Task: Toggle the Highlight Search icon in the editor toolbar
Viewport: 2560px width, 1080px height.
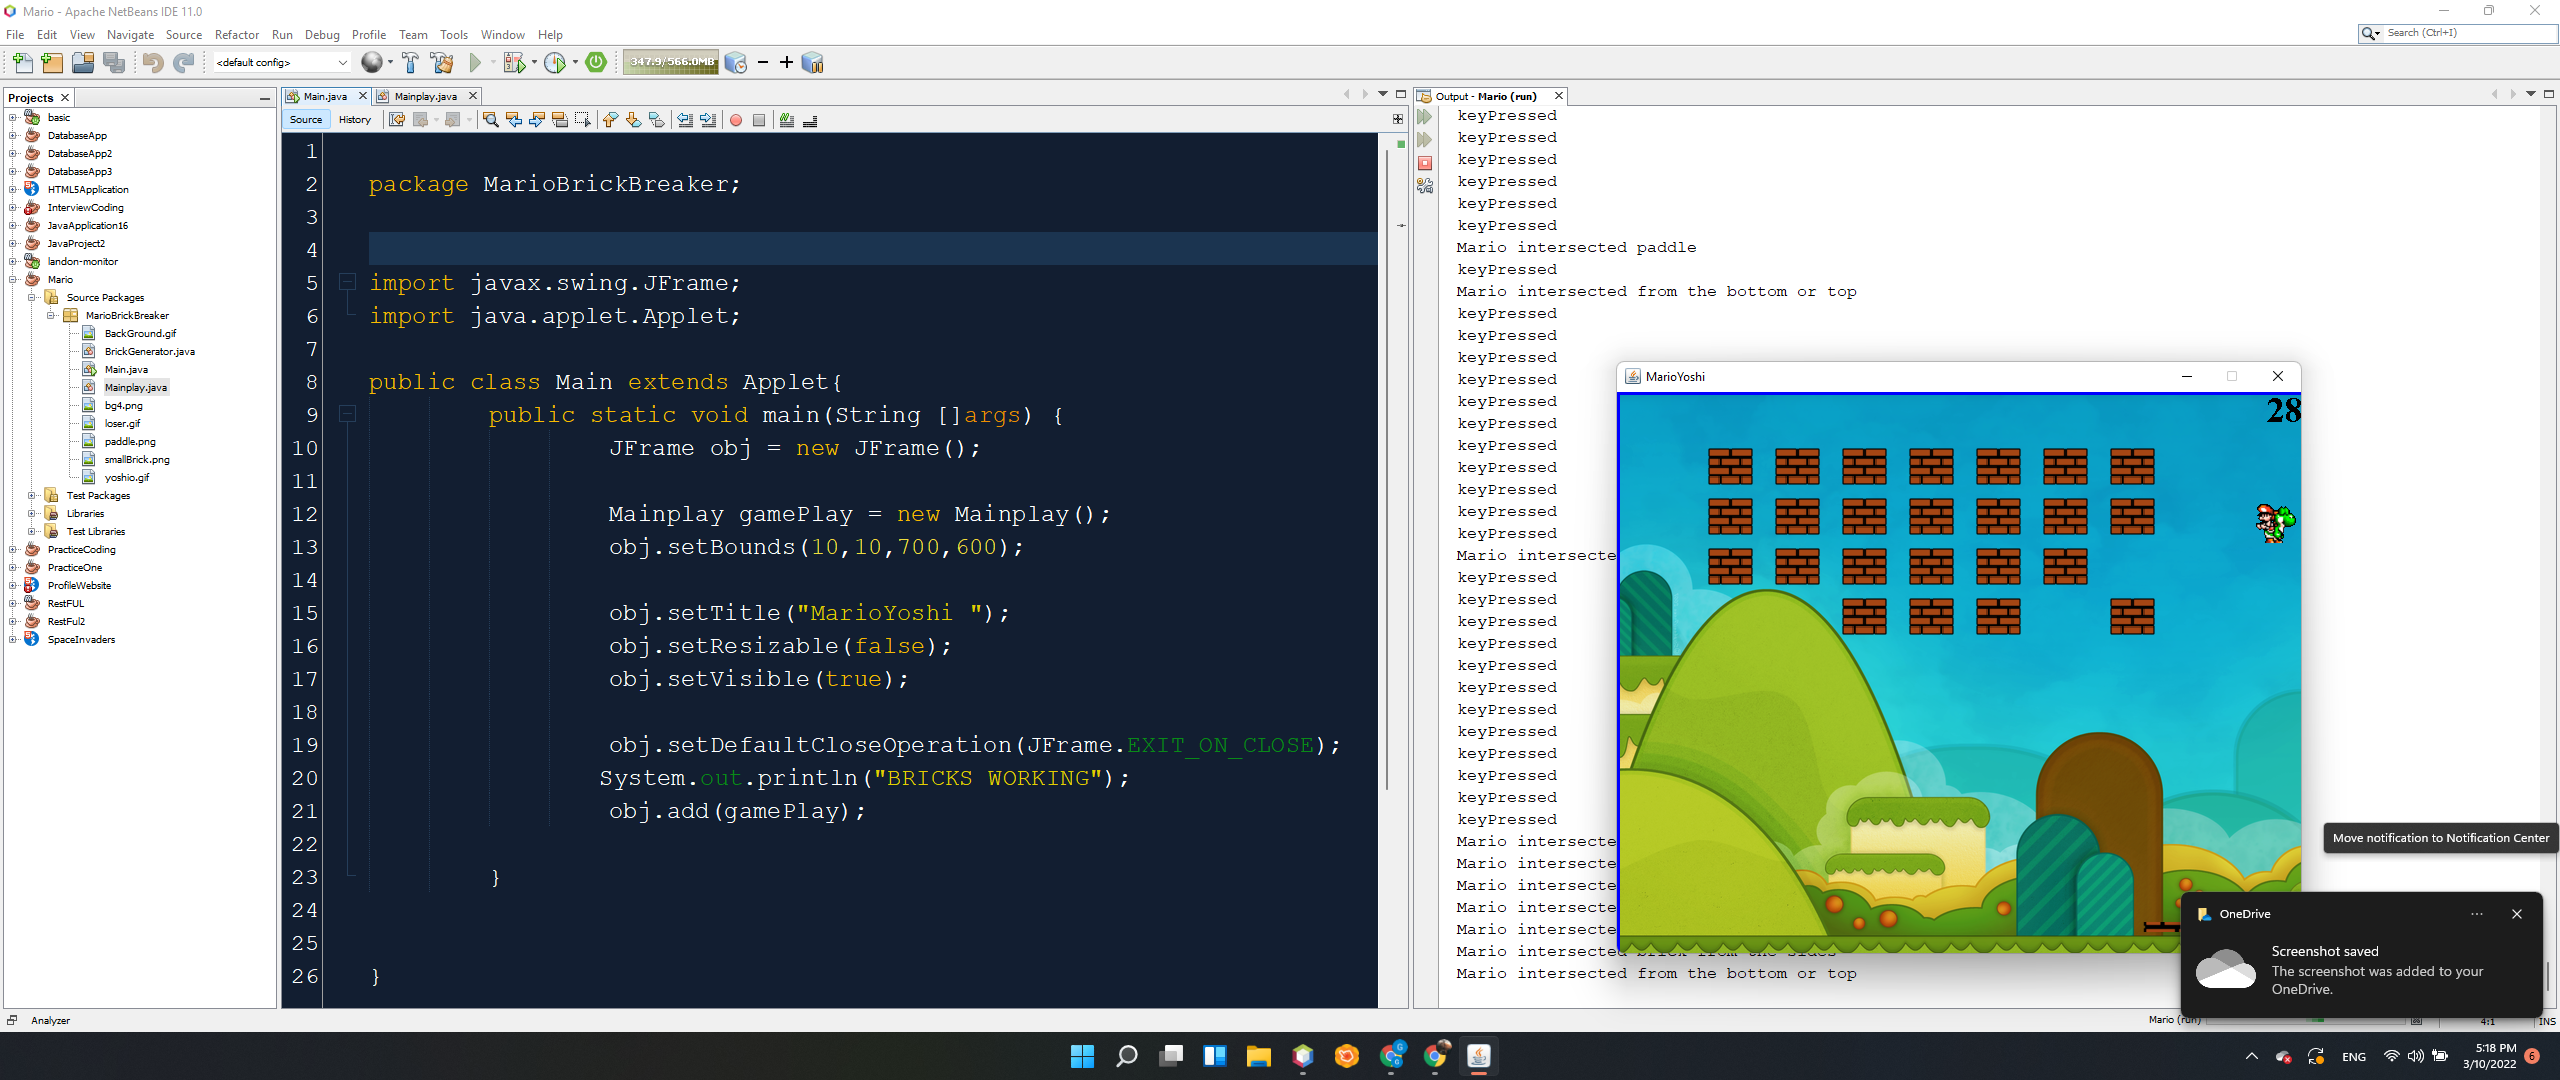Action: 560,120
